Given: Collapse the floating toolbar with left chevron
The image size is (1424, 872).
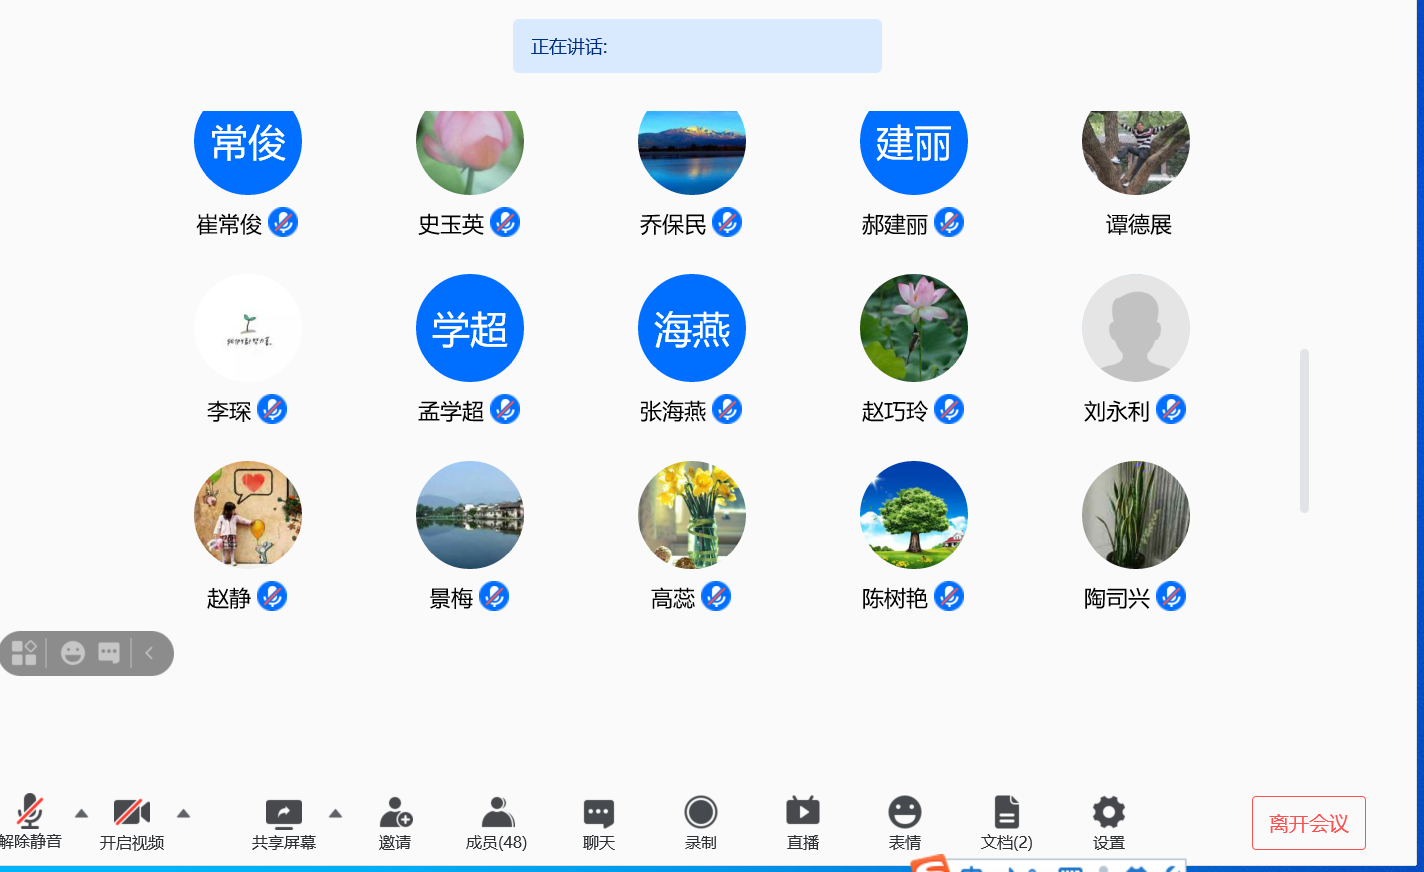Looking at the screenshot, I should coord(150,653).
